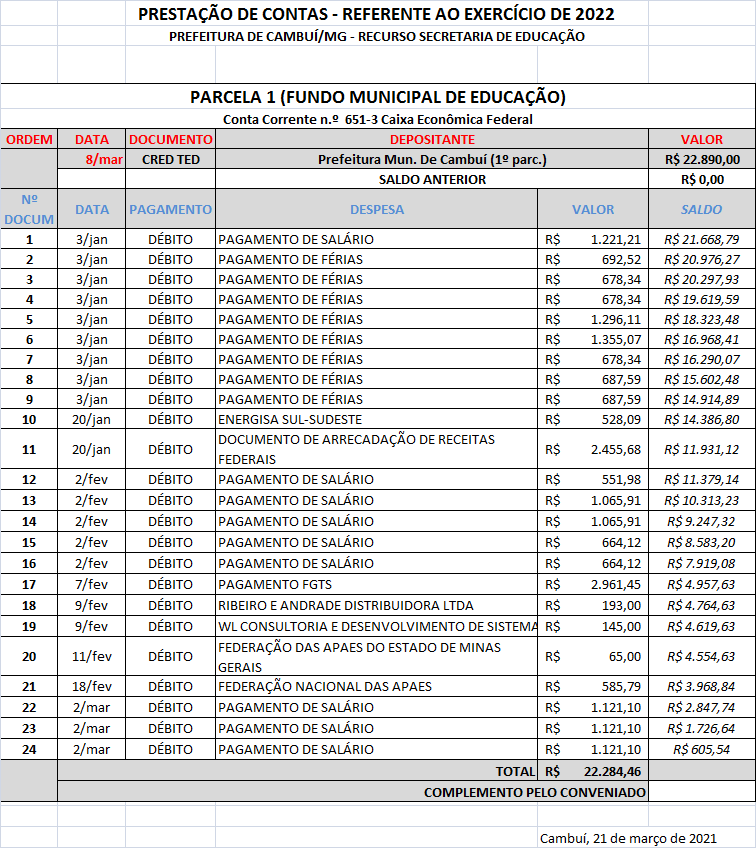
Task: Click balance 'R$ 20.297,93'
Action: click(x=702, y=279)
